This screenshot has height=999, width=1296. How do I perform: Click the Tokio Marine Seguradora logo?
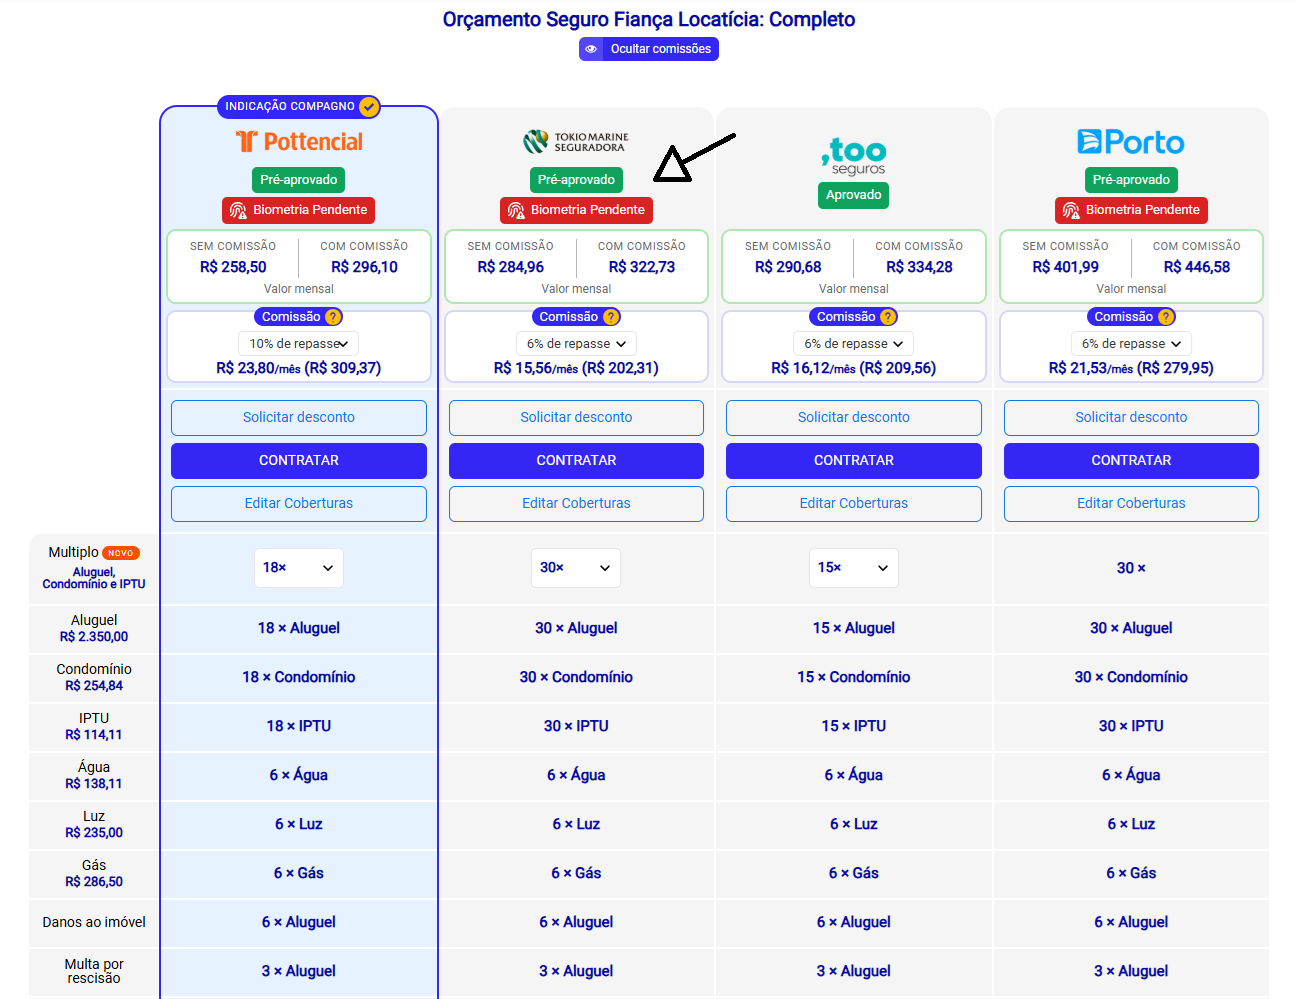click(576, 142)
